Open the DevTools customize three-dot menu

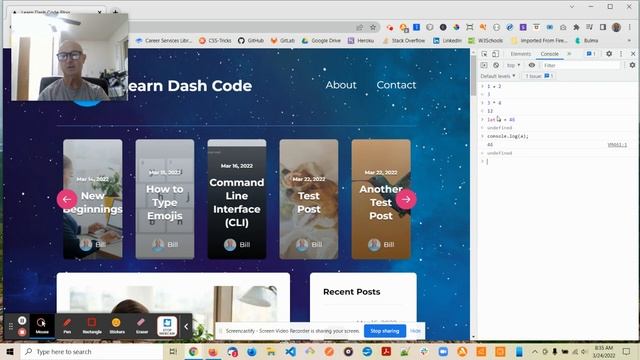pos(621,53)
